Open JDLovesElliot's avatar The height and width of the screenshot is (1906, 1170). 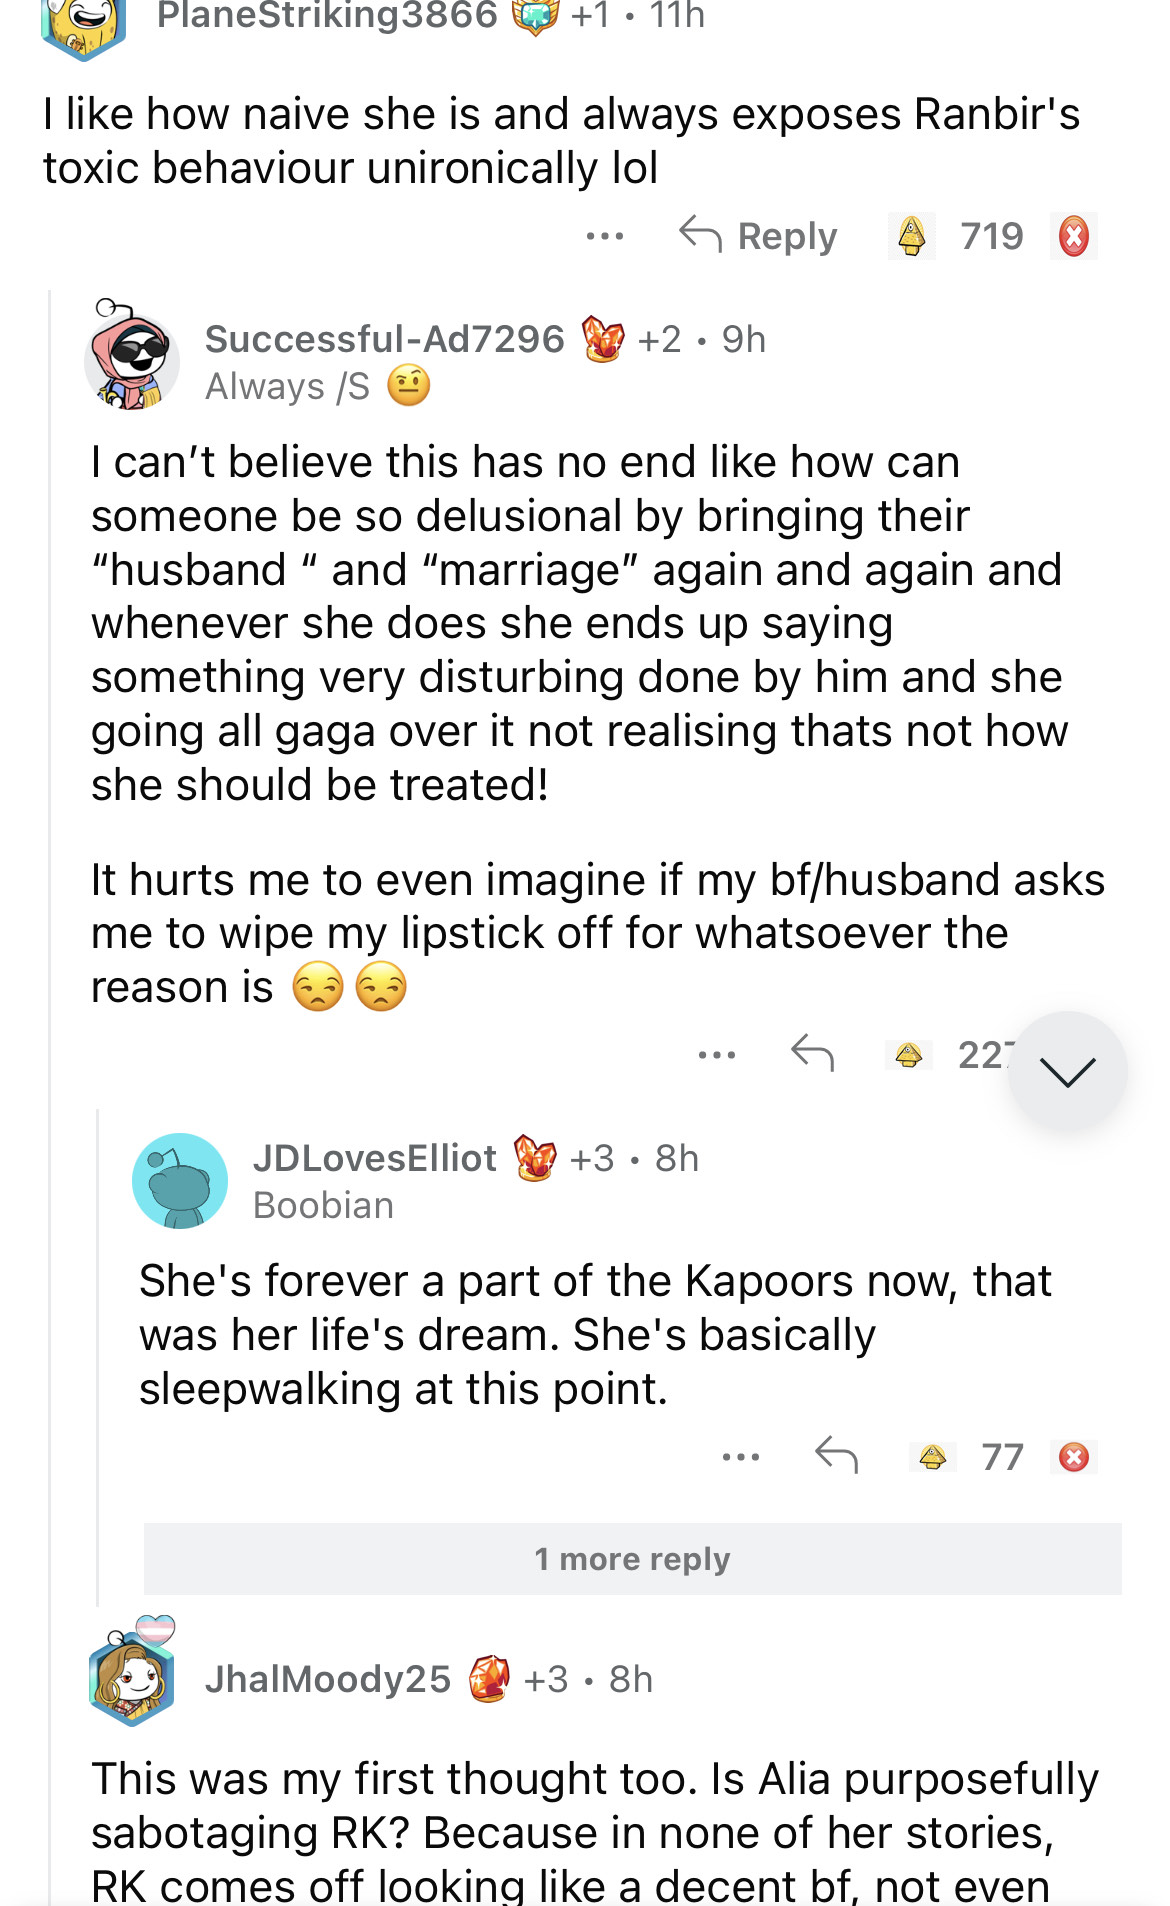click(180, 1181)
